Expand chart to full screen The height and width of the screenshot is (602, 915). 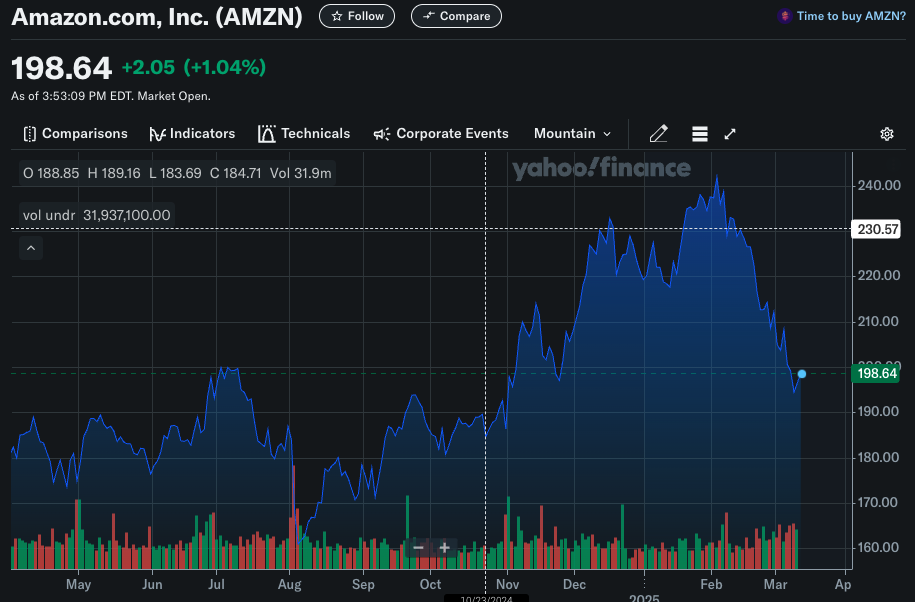[731, 133]
